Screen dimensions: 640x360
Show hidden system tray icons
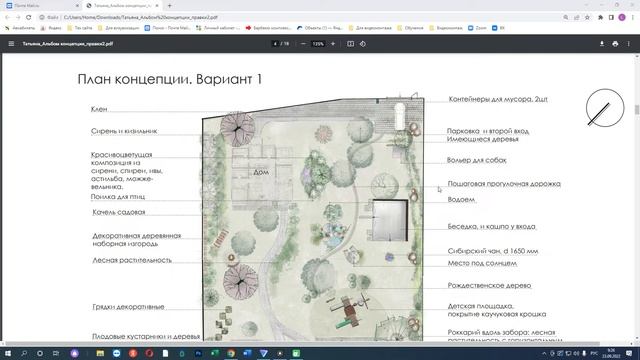tap(544, 353)
